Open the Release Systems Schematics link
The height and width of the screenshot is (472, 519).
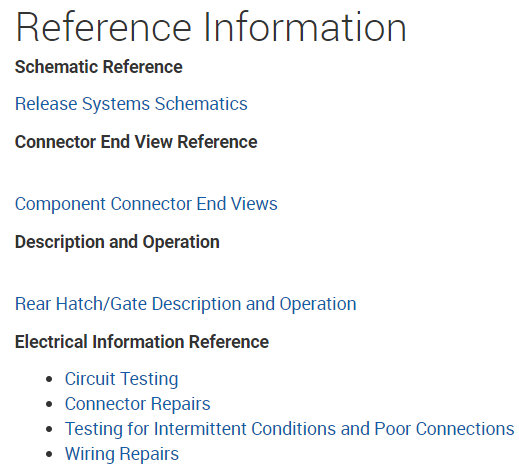(131, 104)
